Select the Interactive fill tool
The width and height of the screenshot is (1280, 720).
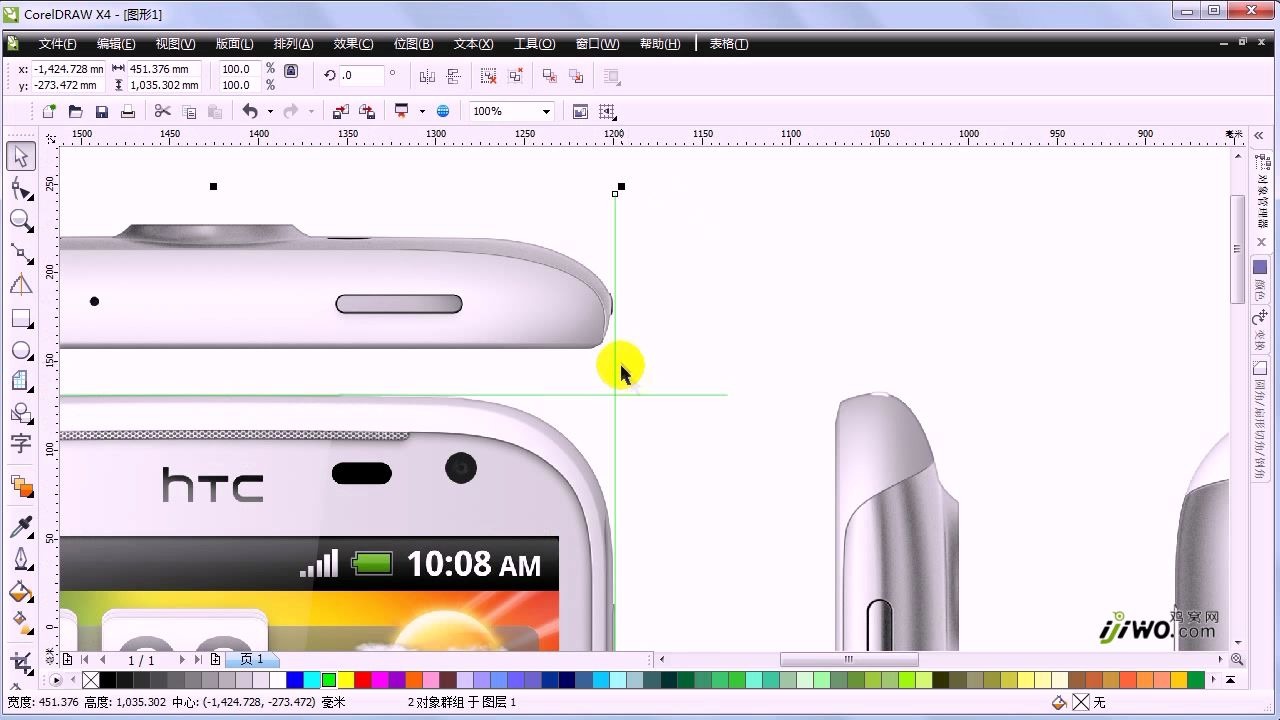21,622
